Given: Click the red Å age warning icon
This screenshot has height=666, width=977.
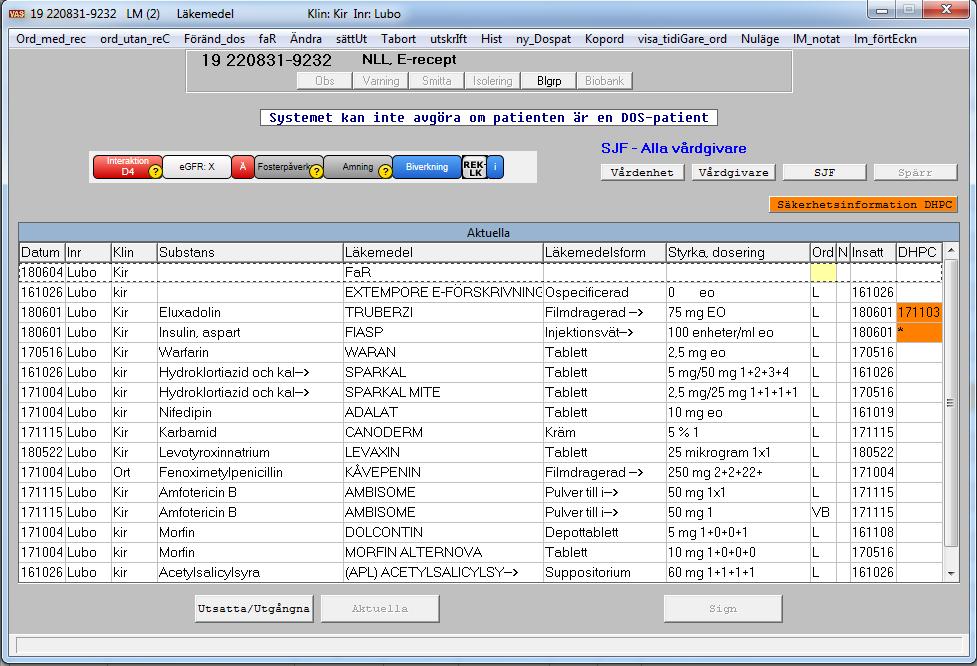Looking at the screenshot, I should coord(243,167).
